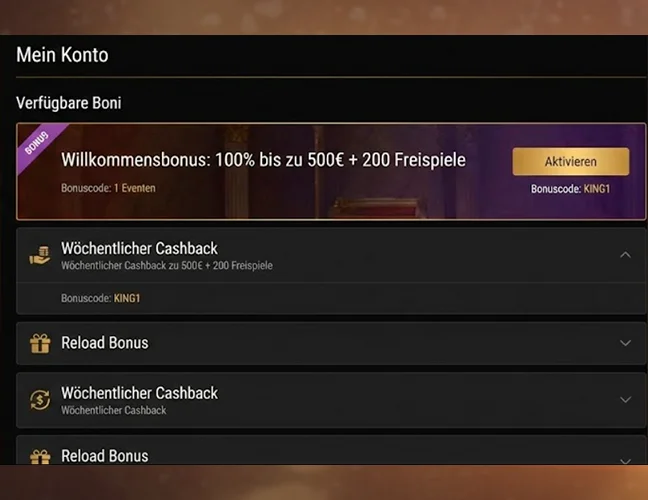Viewport: 648px width, 500px height.
Task: Click the circular dollar icon of collapsed Wöchentlicher Cashback
Action: coord(40,400)
